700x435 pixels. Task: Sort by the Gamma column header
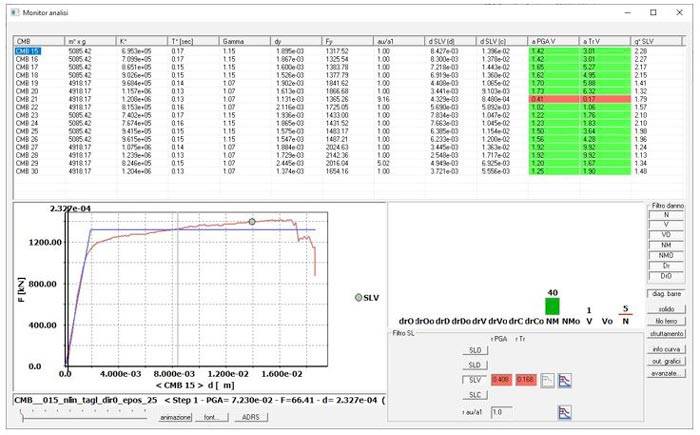pyautogui.click(x=245, y=41)
